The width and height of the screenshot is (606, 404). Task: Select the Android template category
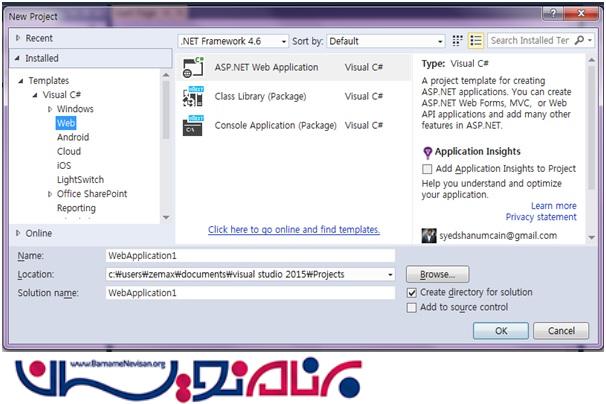coord(73,137)
